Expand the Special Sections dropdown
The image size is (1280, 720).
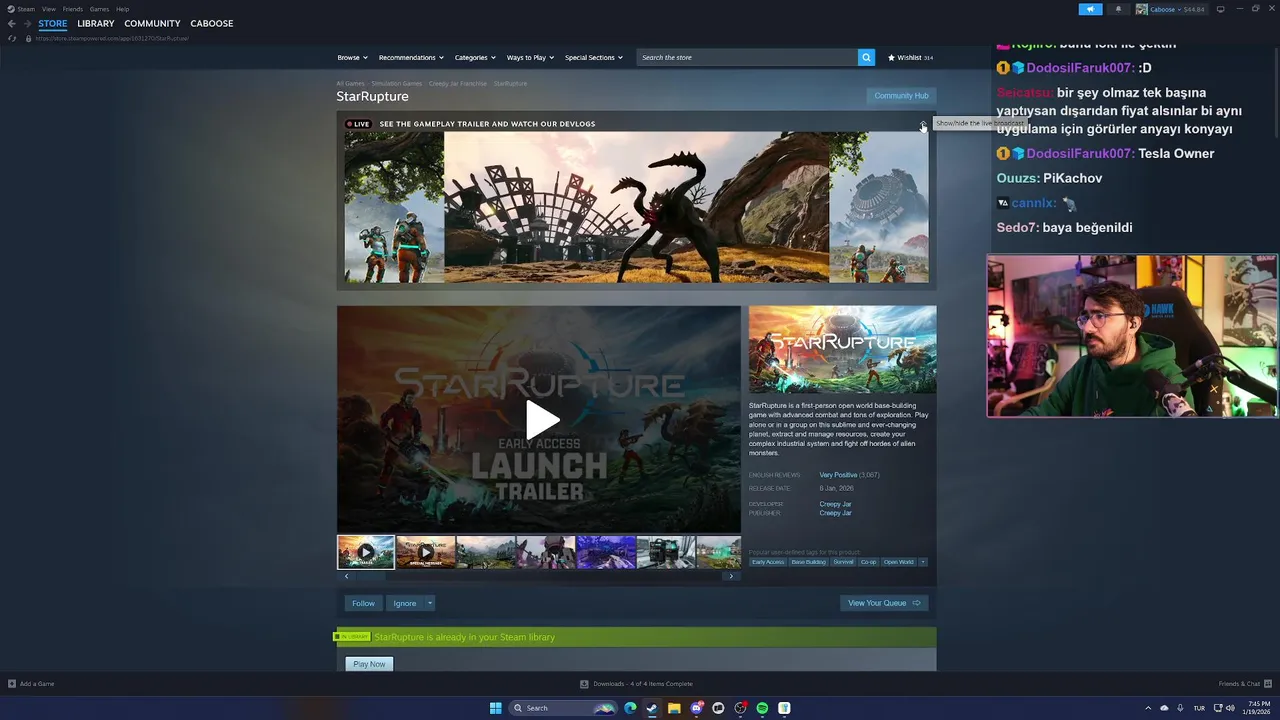coord(594,57)
